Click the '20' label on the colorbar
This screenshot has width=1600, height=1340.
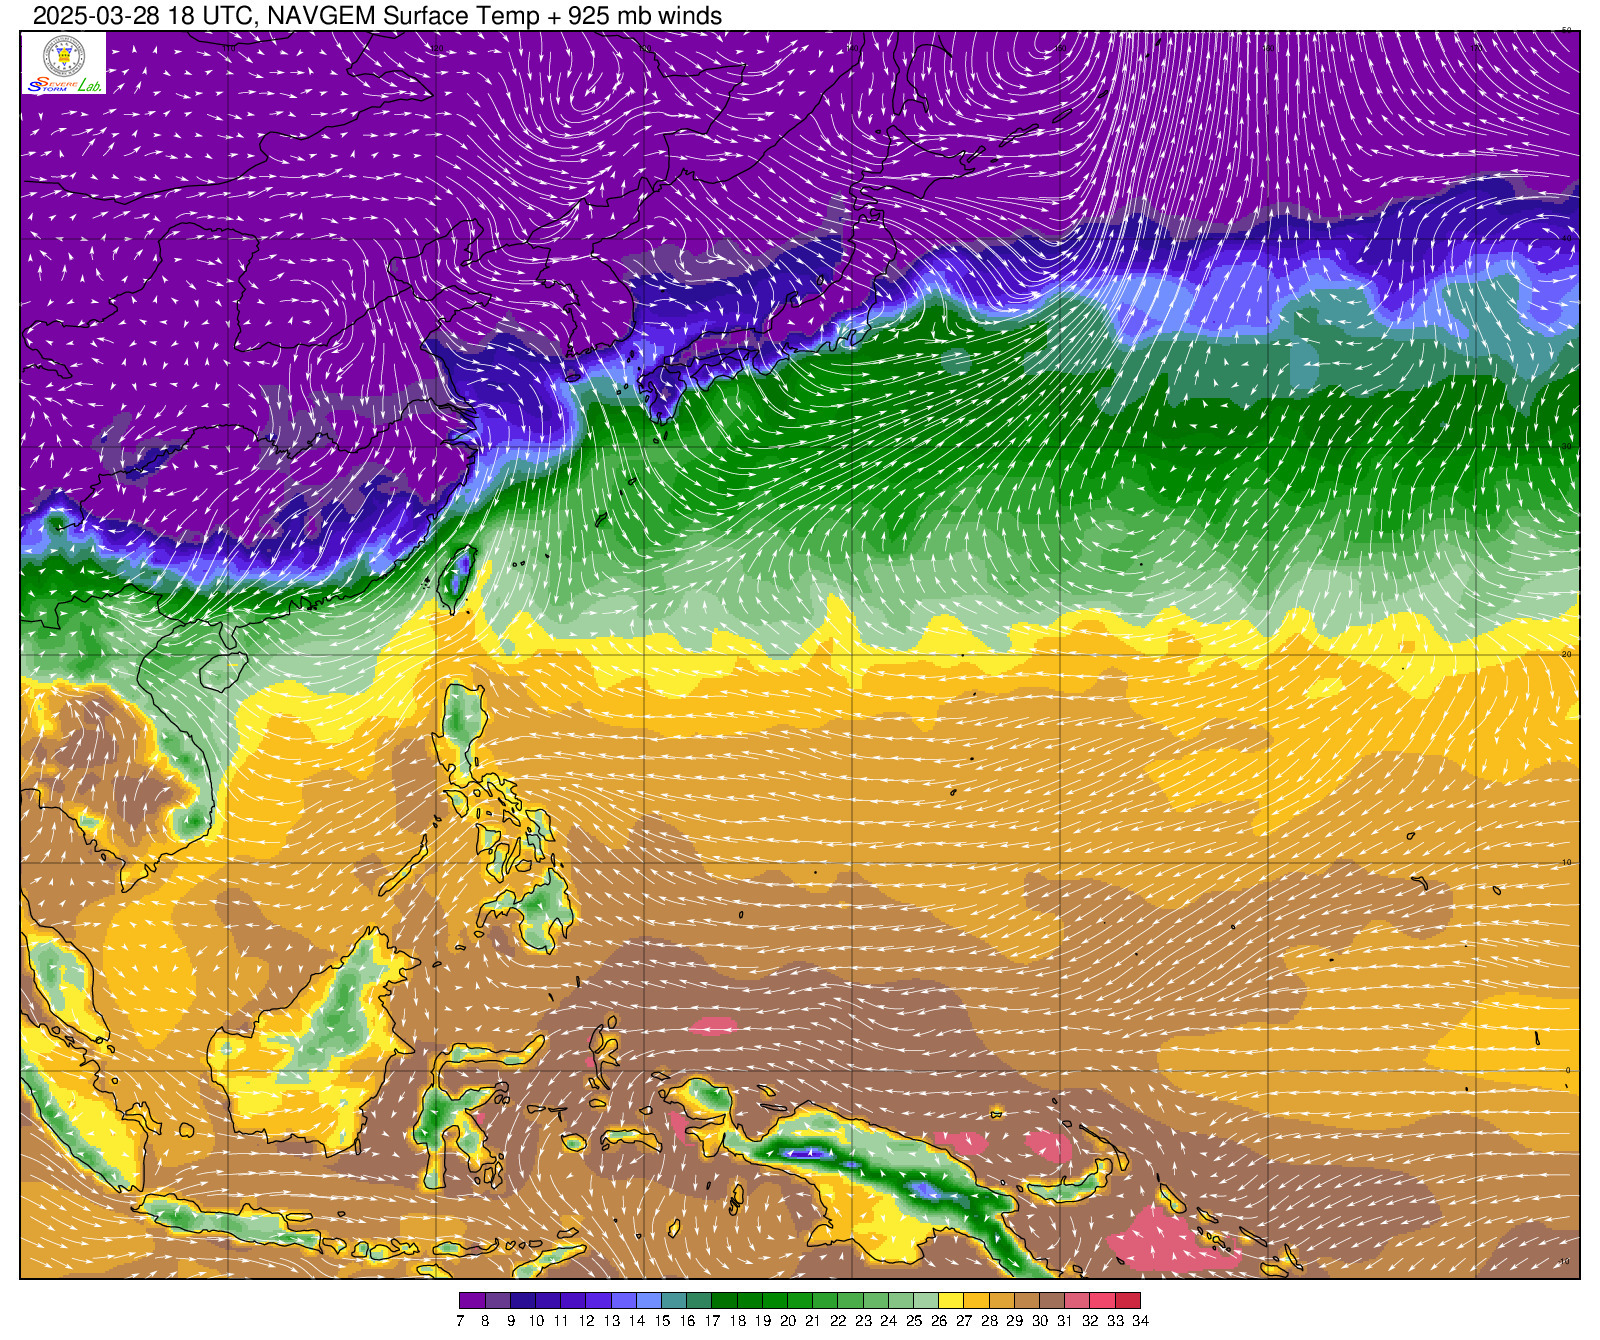788,1321
